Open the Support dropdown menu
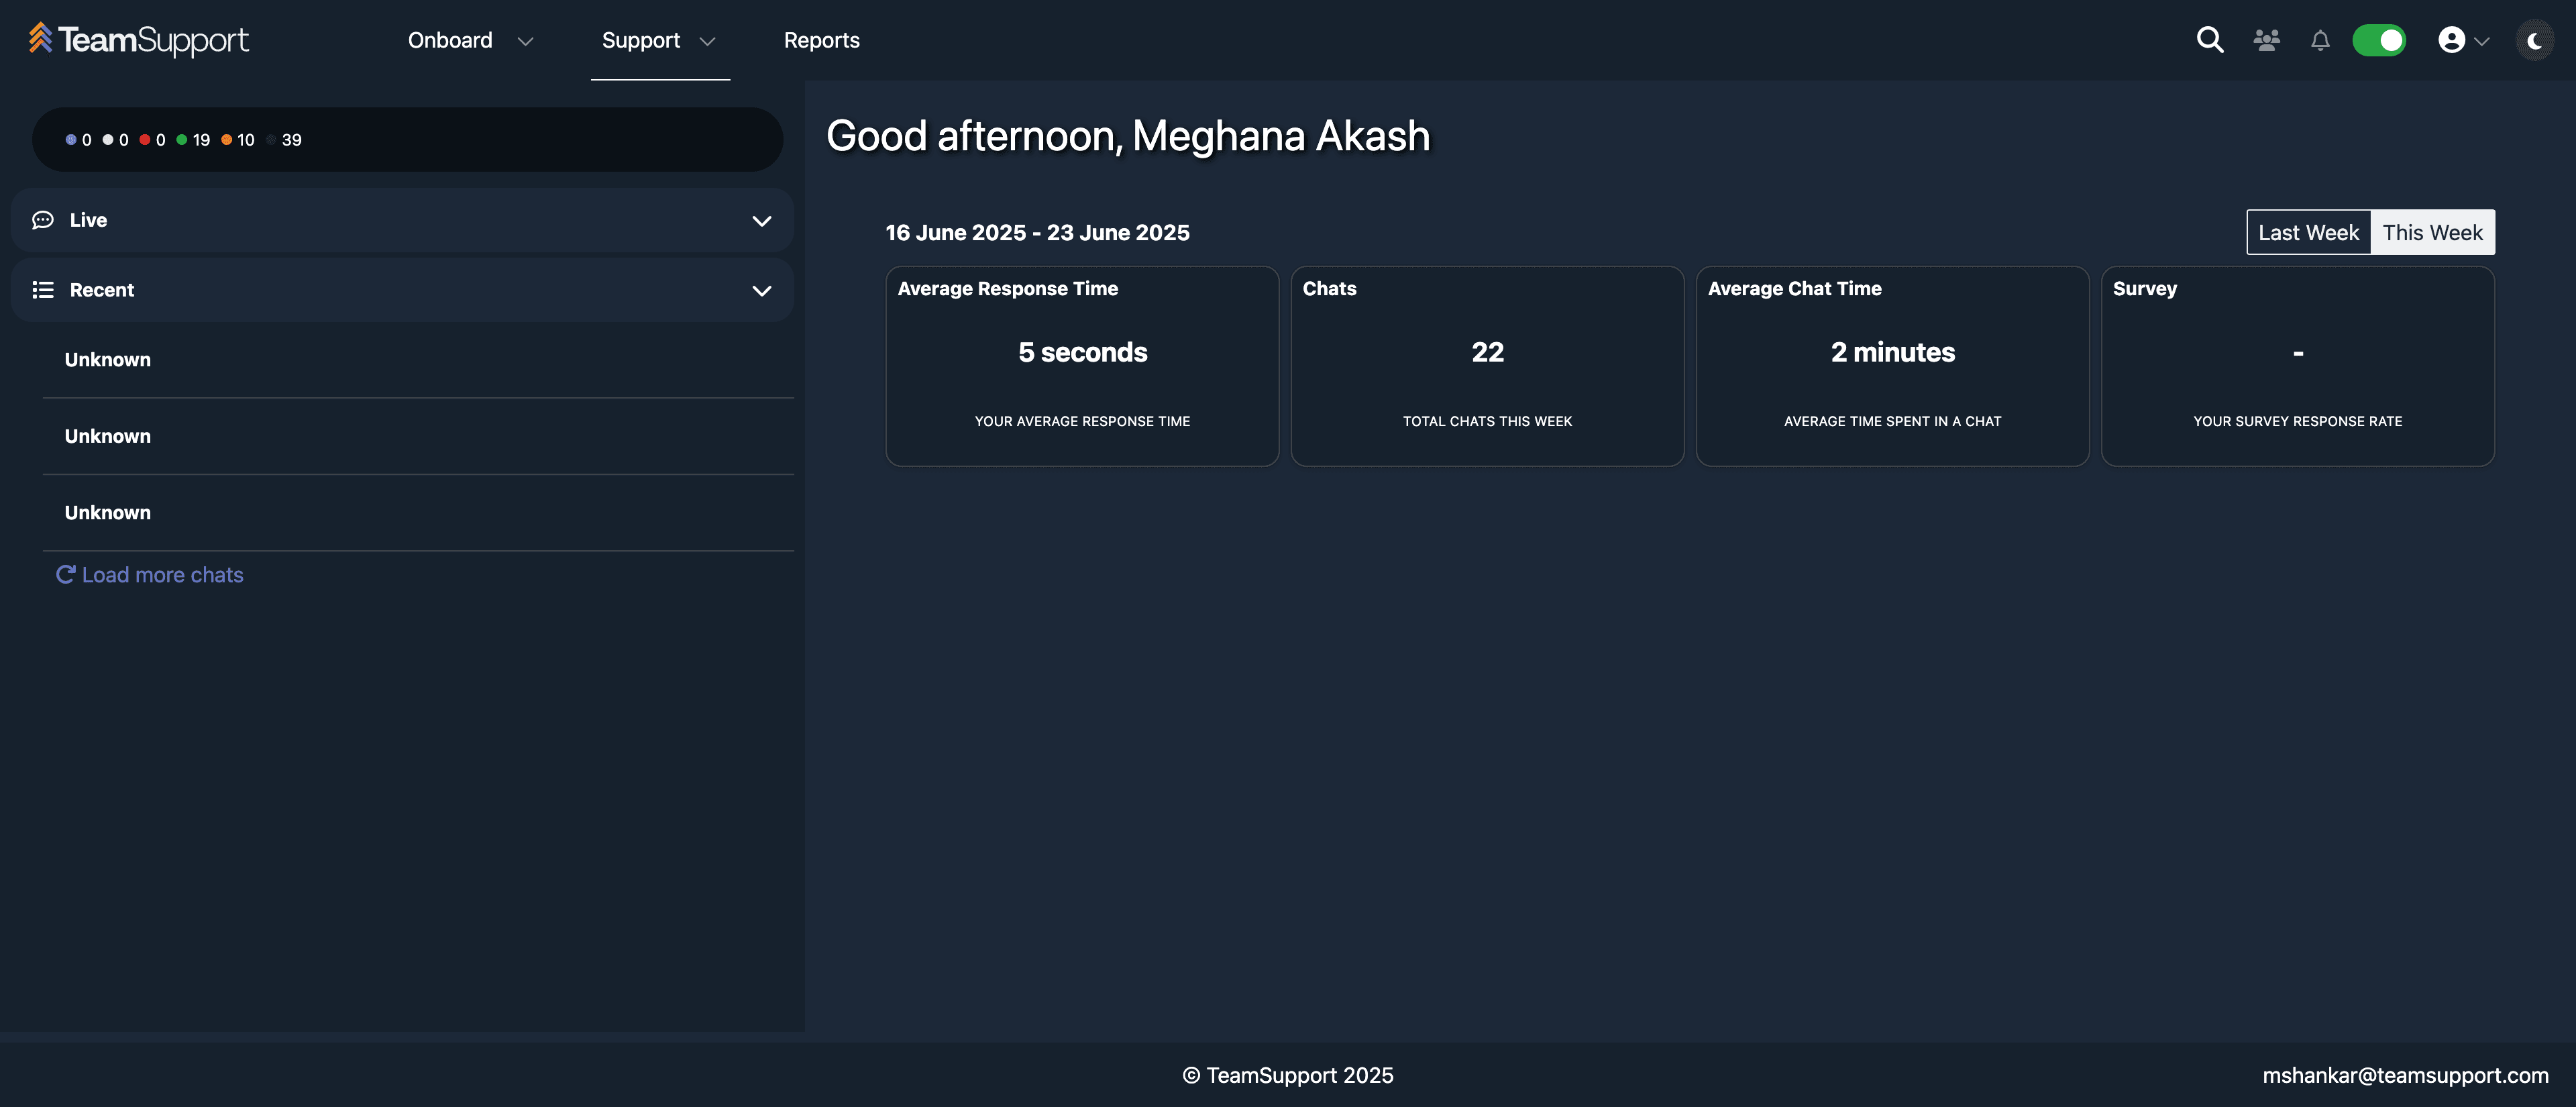Screen dimensions: 2576x1107 pyautogui.click(x=659, y=40)
